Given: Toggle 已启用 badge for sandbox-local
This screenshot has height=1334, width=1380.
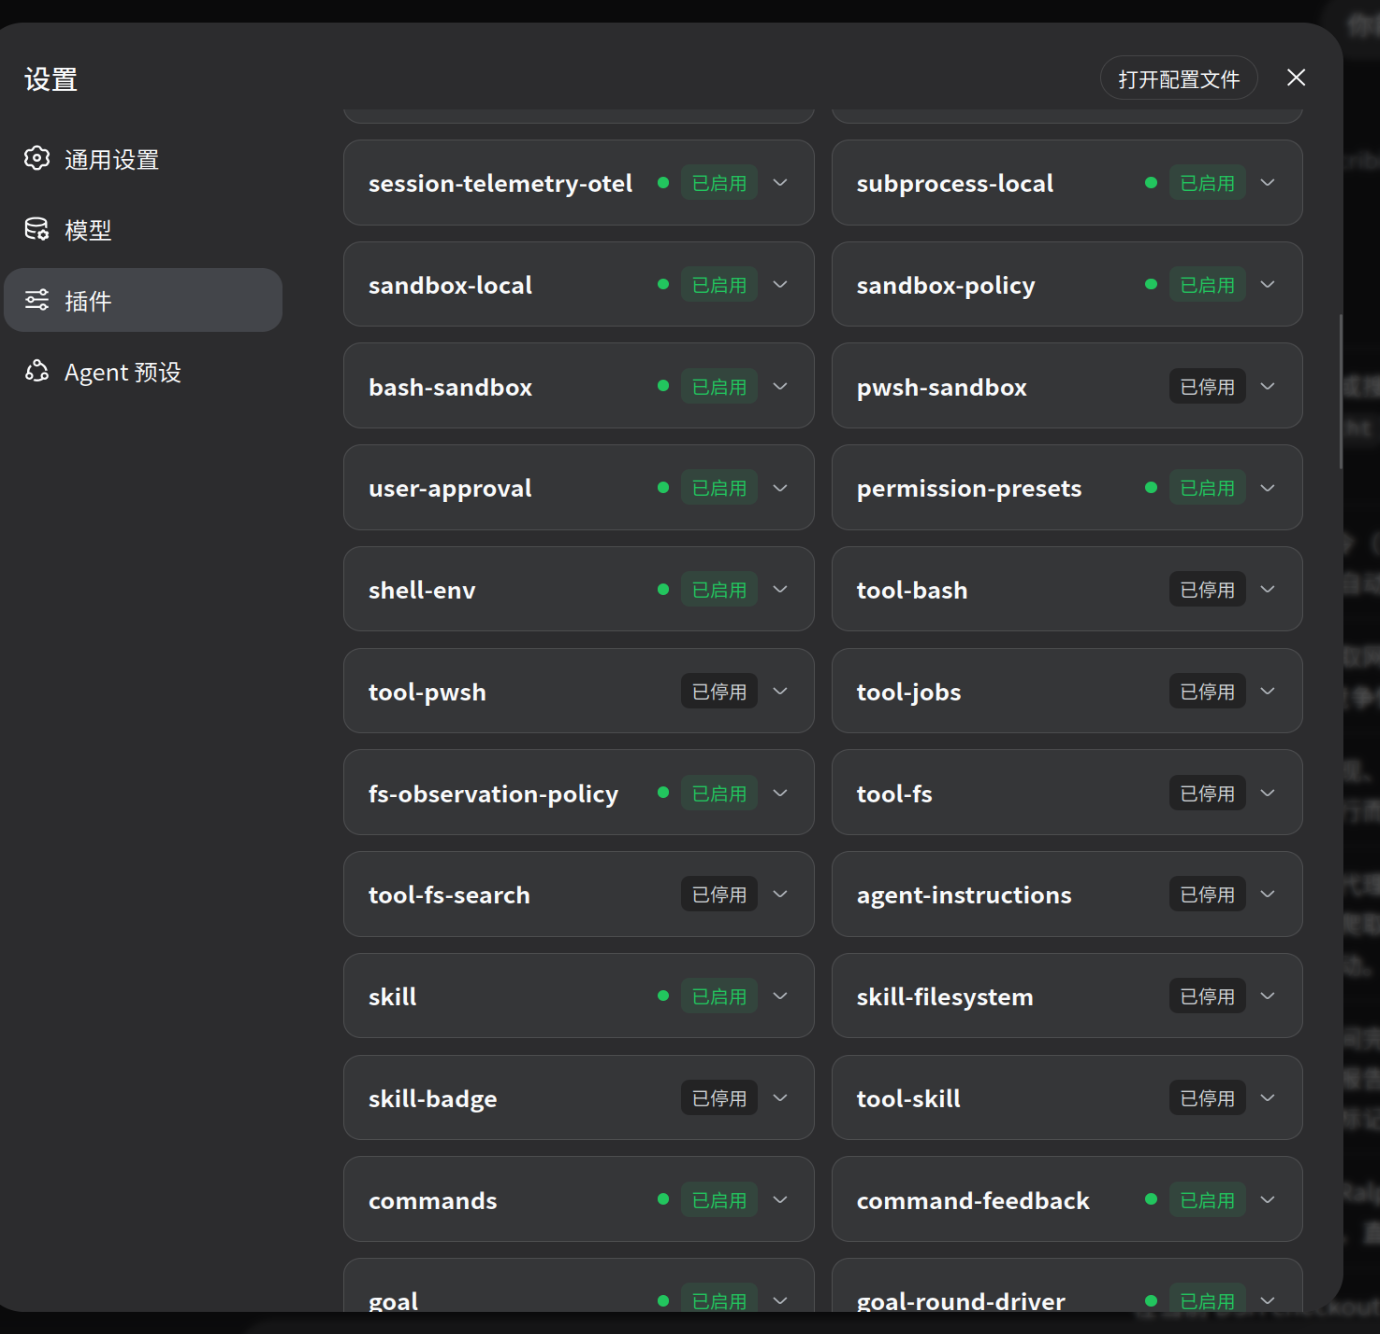Looking at the screenshot, I should [x=719, y=285].
